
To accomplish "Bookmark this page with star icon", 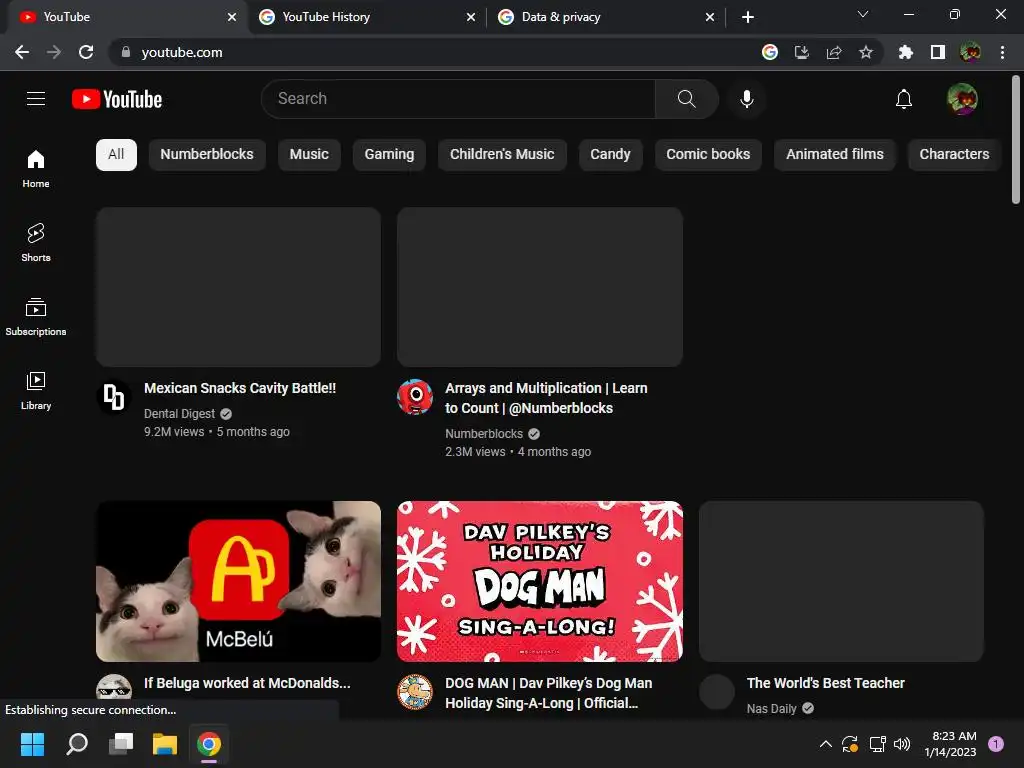I will click(866, 52).
